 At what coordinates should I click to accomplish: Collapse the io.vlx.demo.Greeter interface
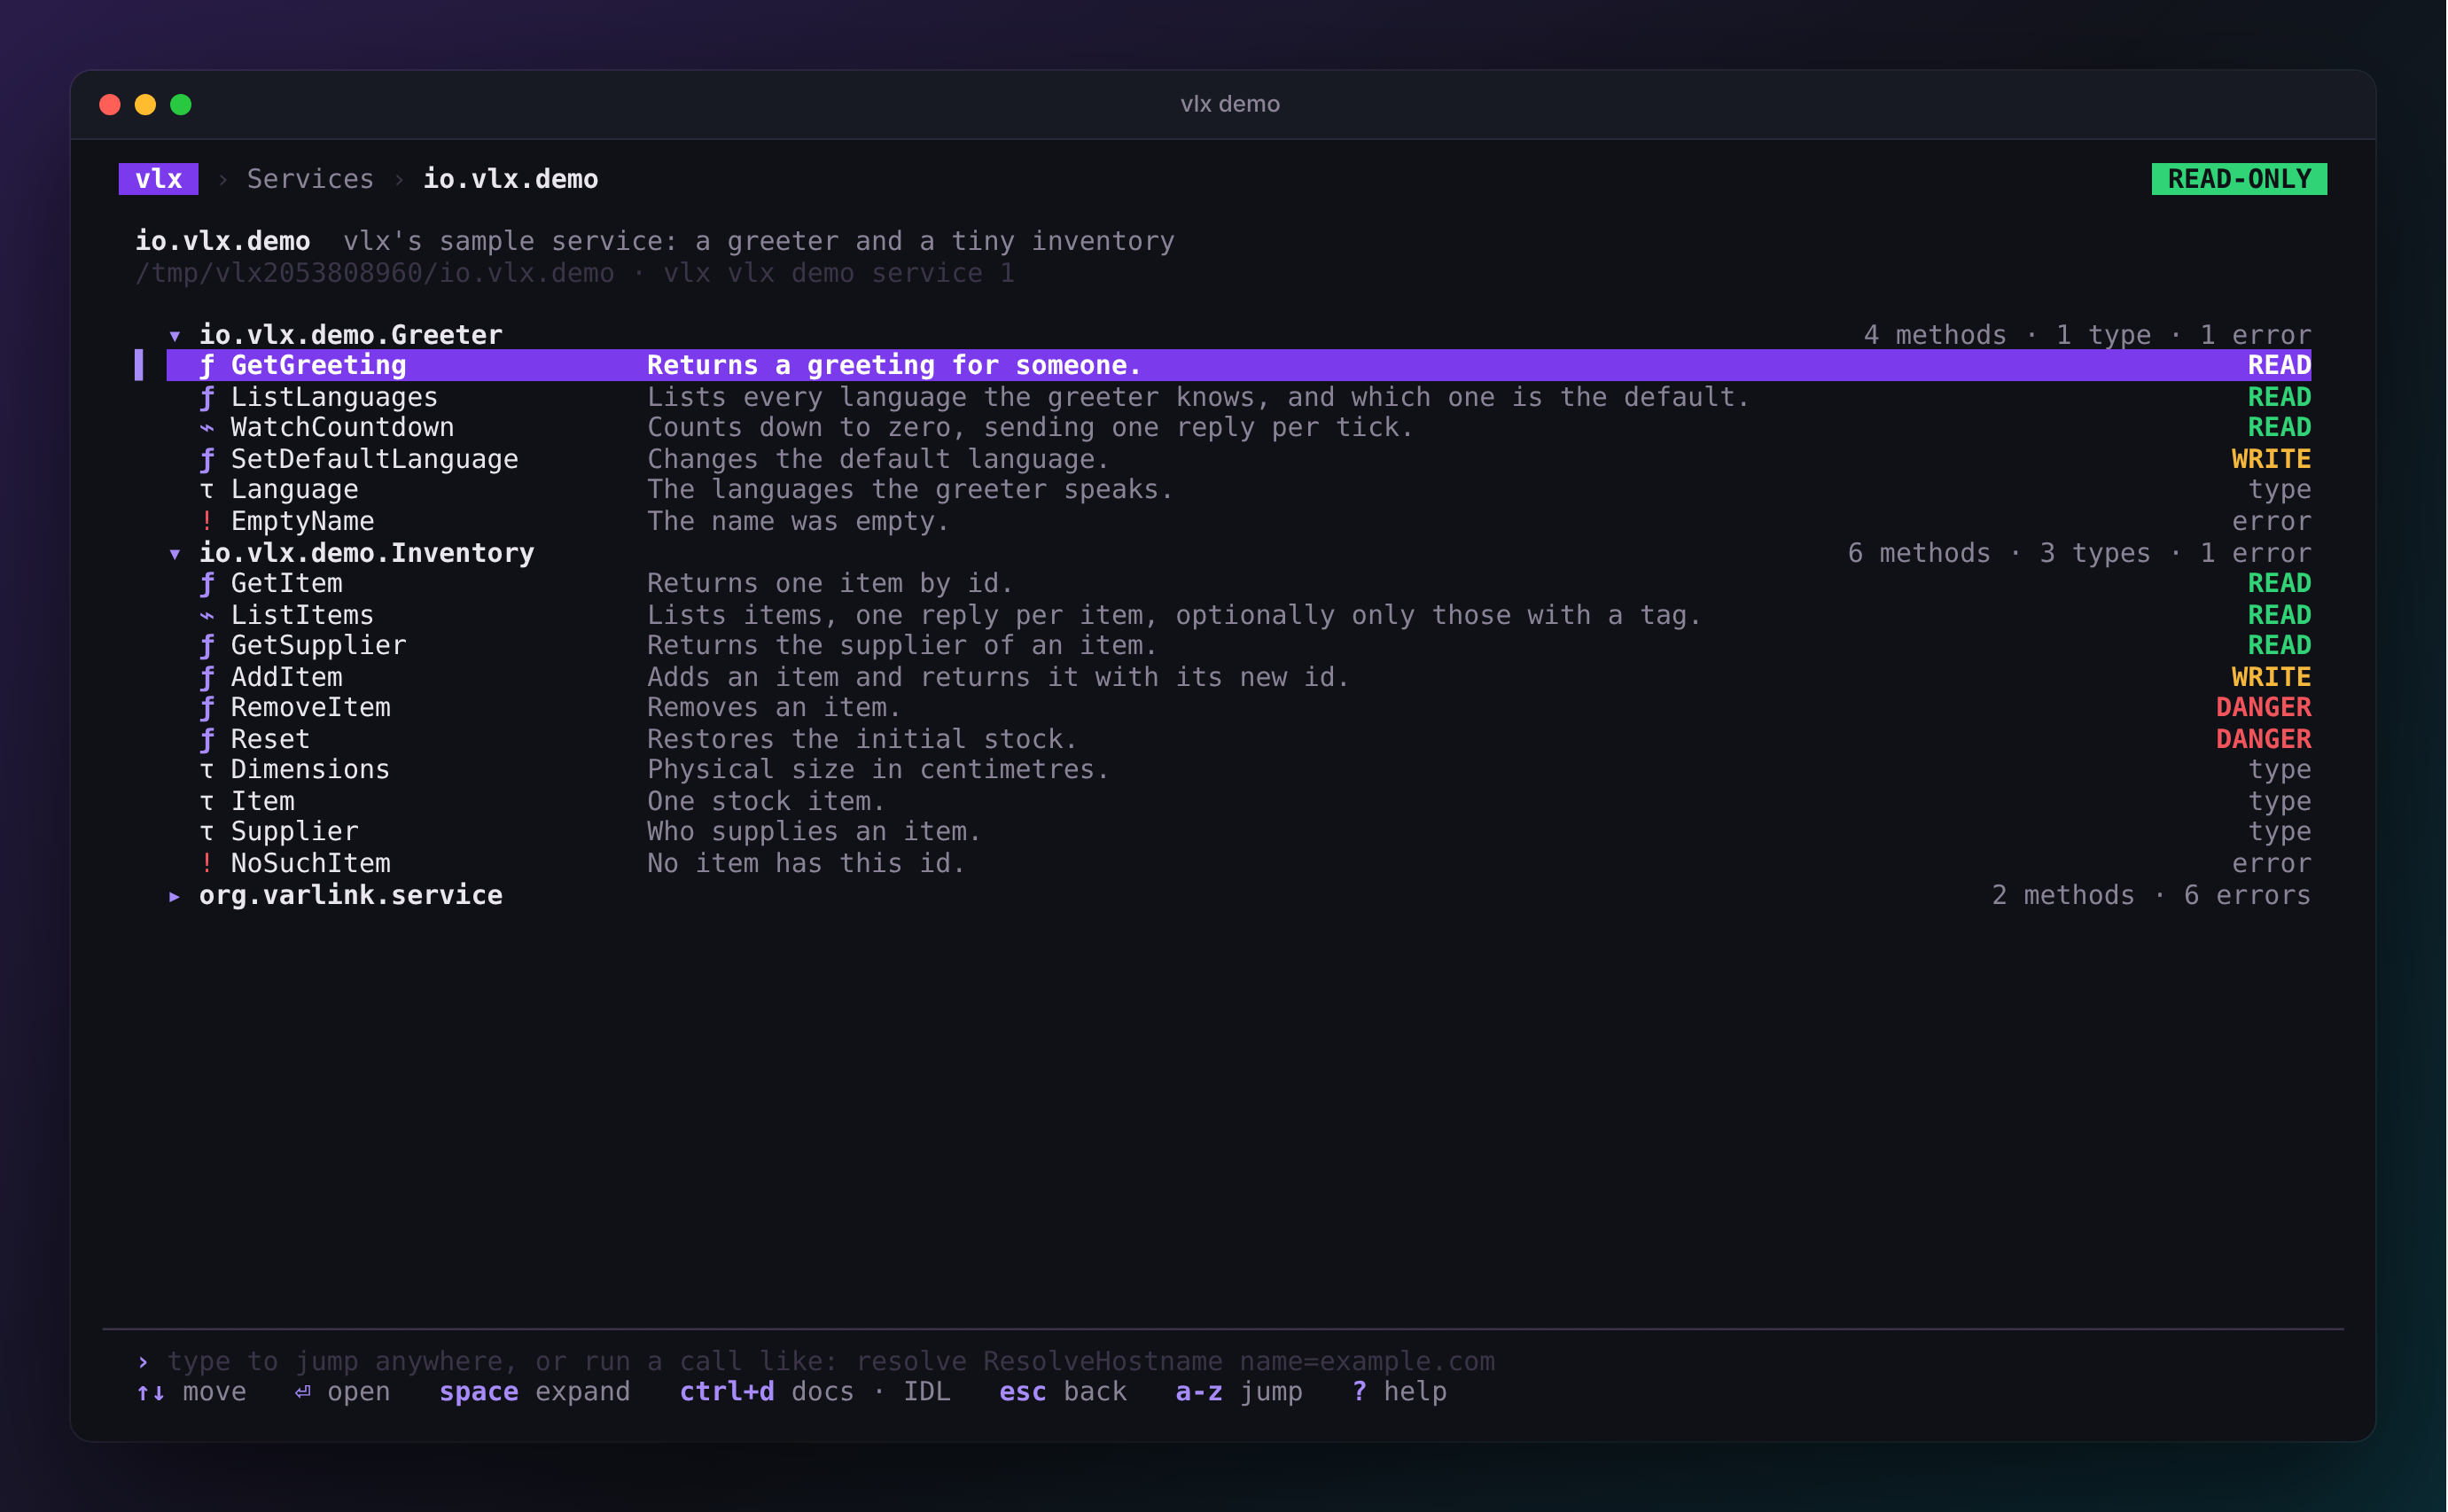coord(175,335)
